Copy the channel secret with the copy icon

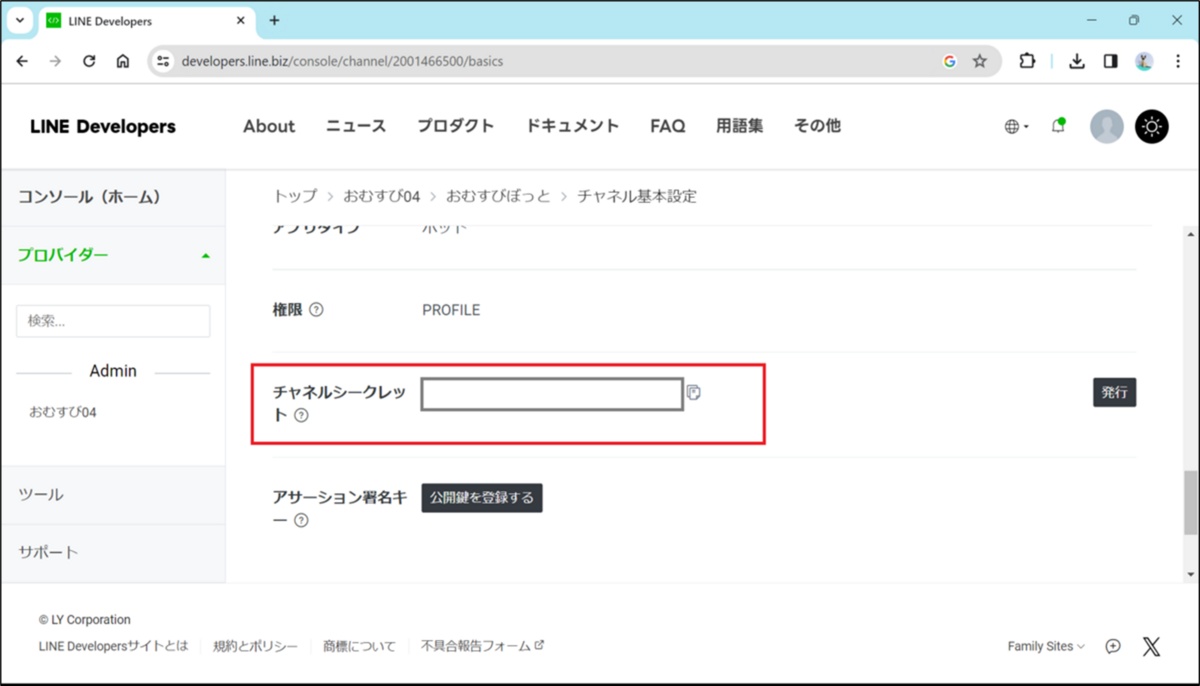point(694,393)
